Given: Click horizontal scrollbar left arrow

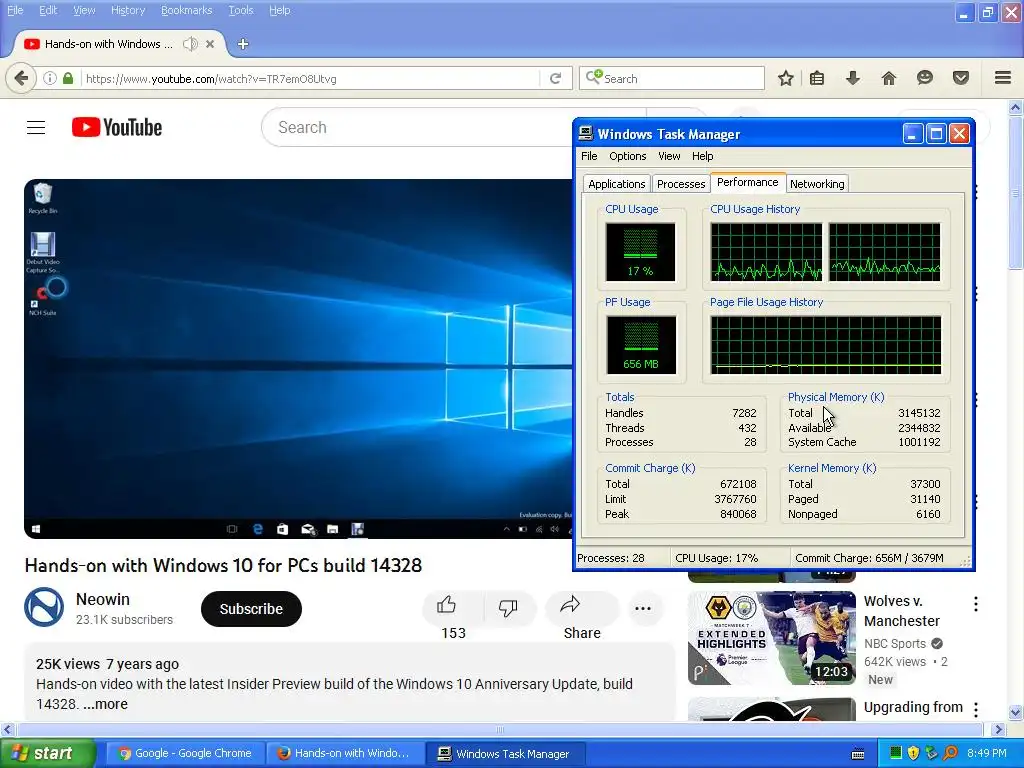Looking at the screenshot, I should coord(8,729).
